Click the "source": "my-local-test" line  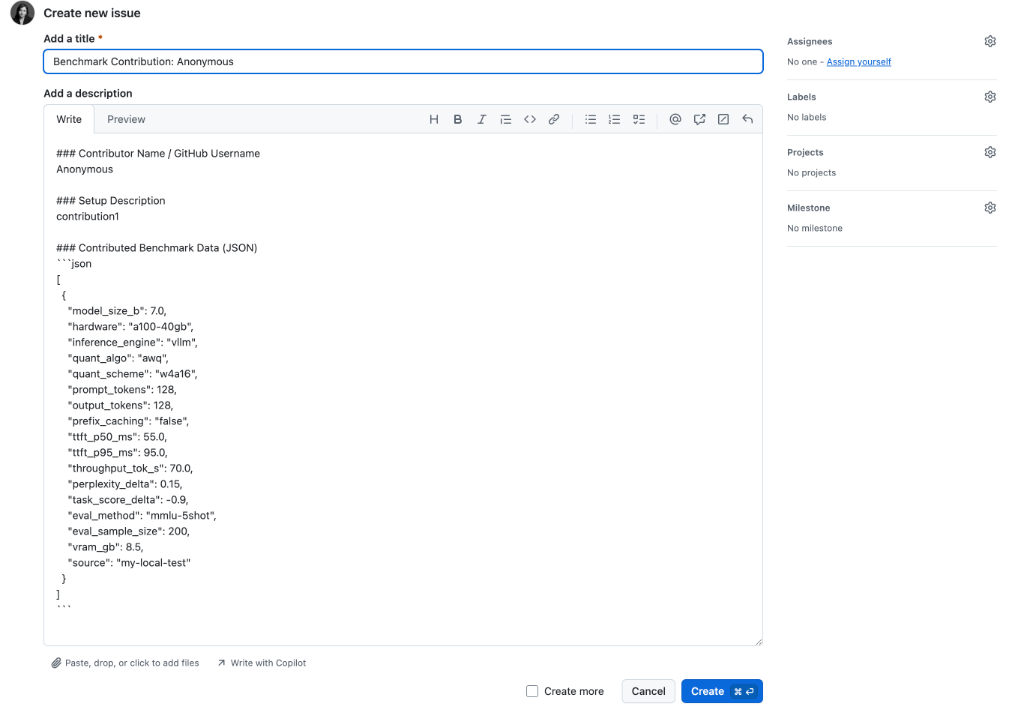pos(129,563)
